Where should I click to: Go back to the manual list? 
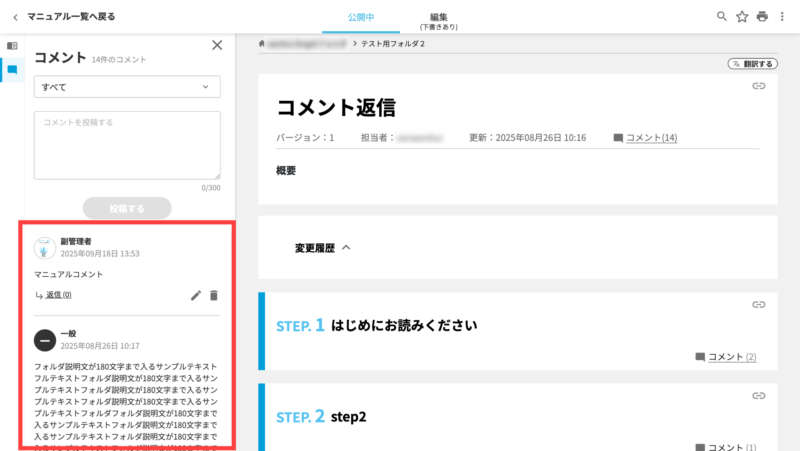(71, 17)
